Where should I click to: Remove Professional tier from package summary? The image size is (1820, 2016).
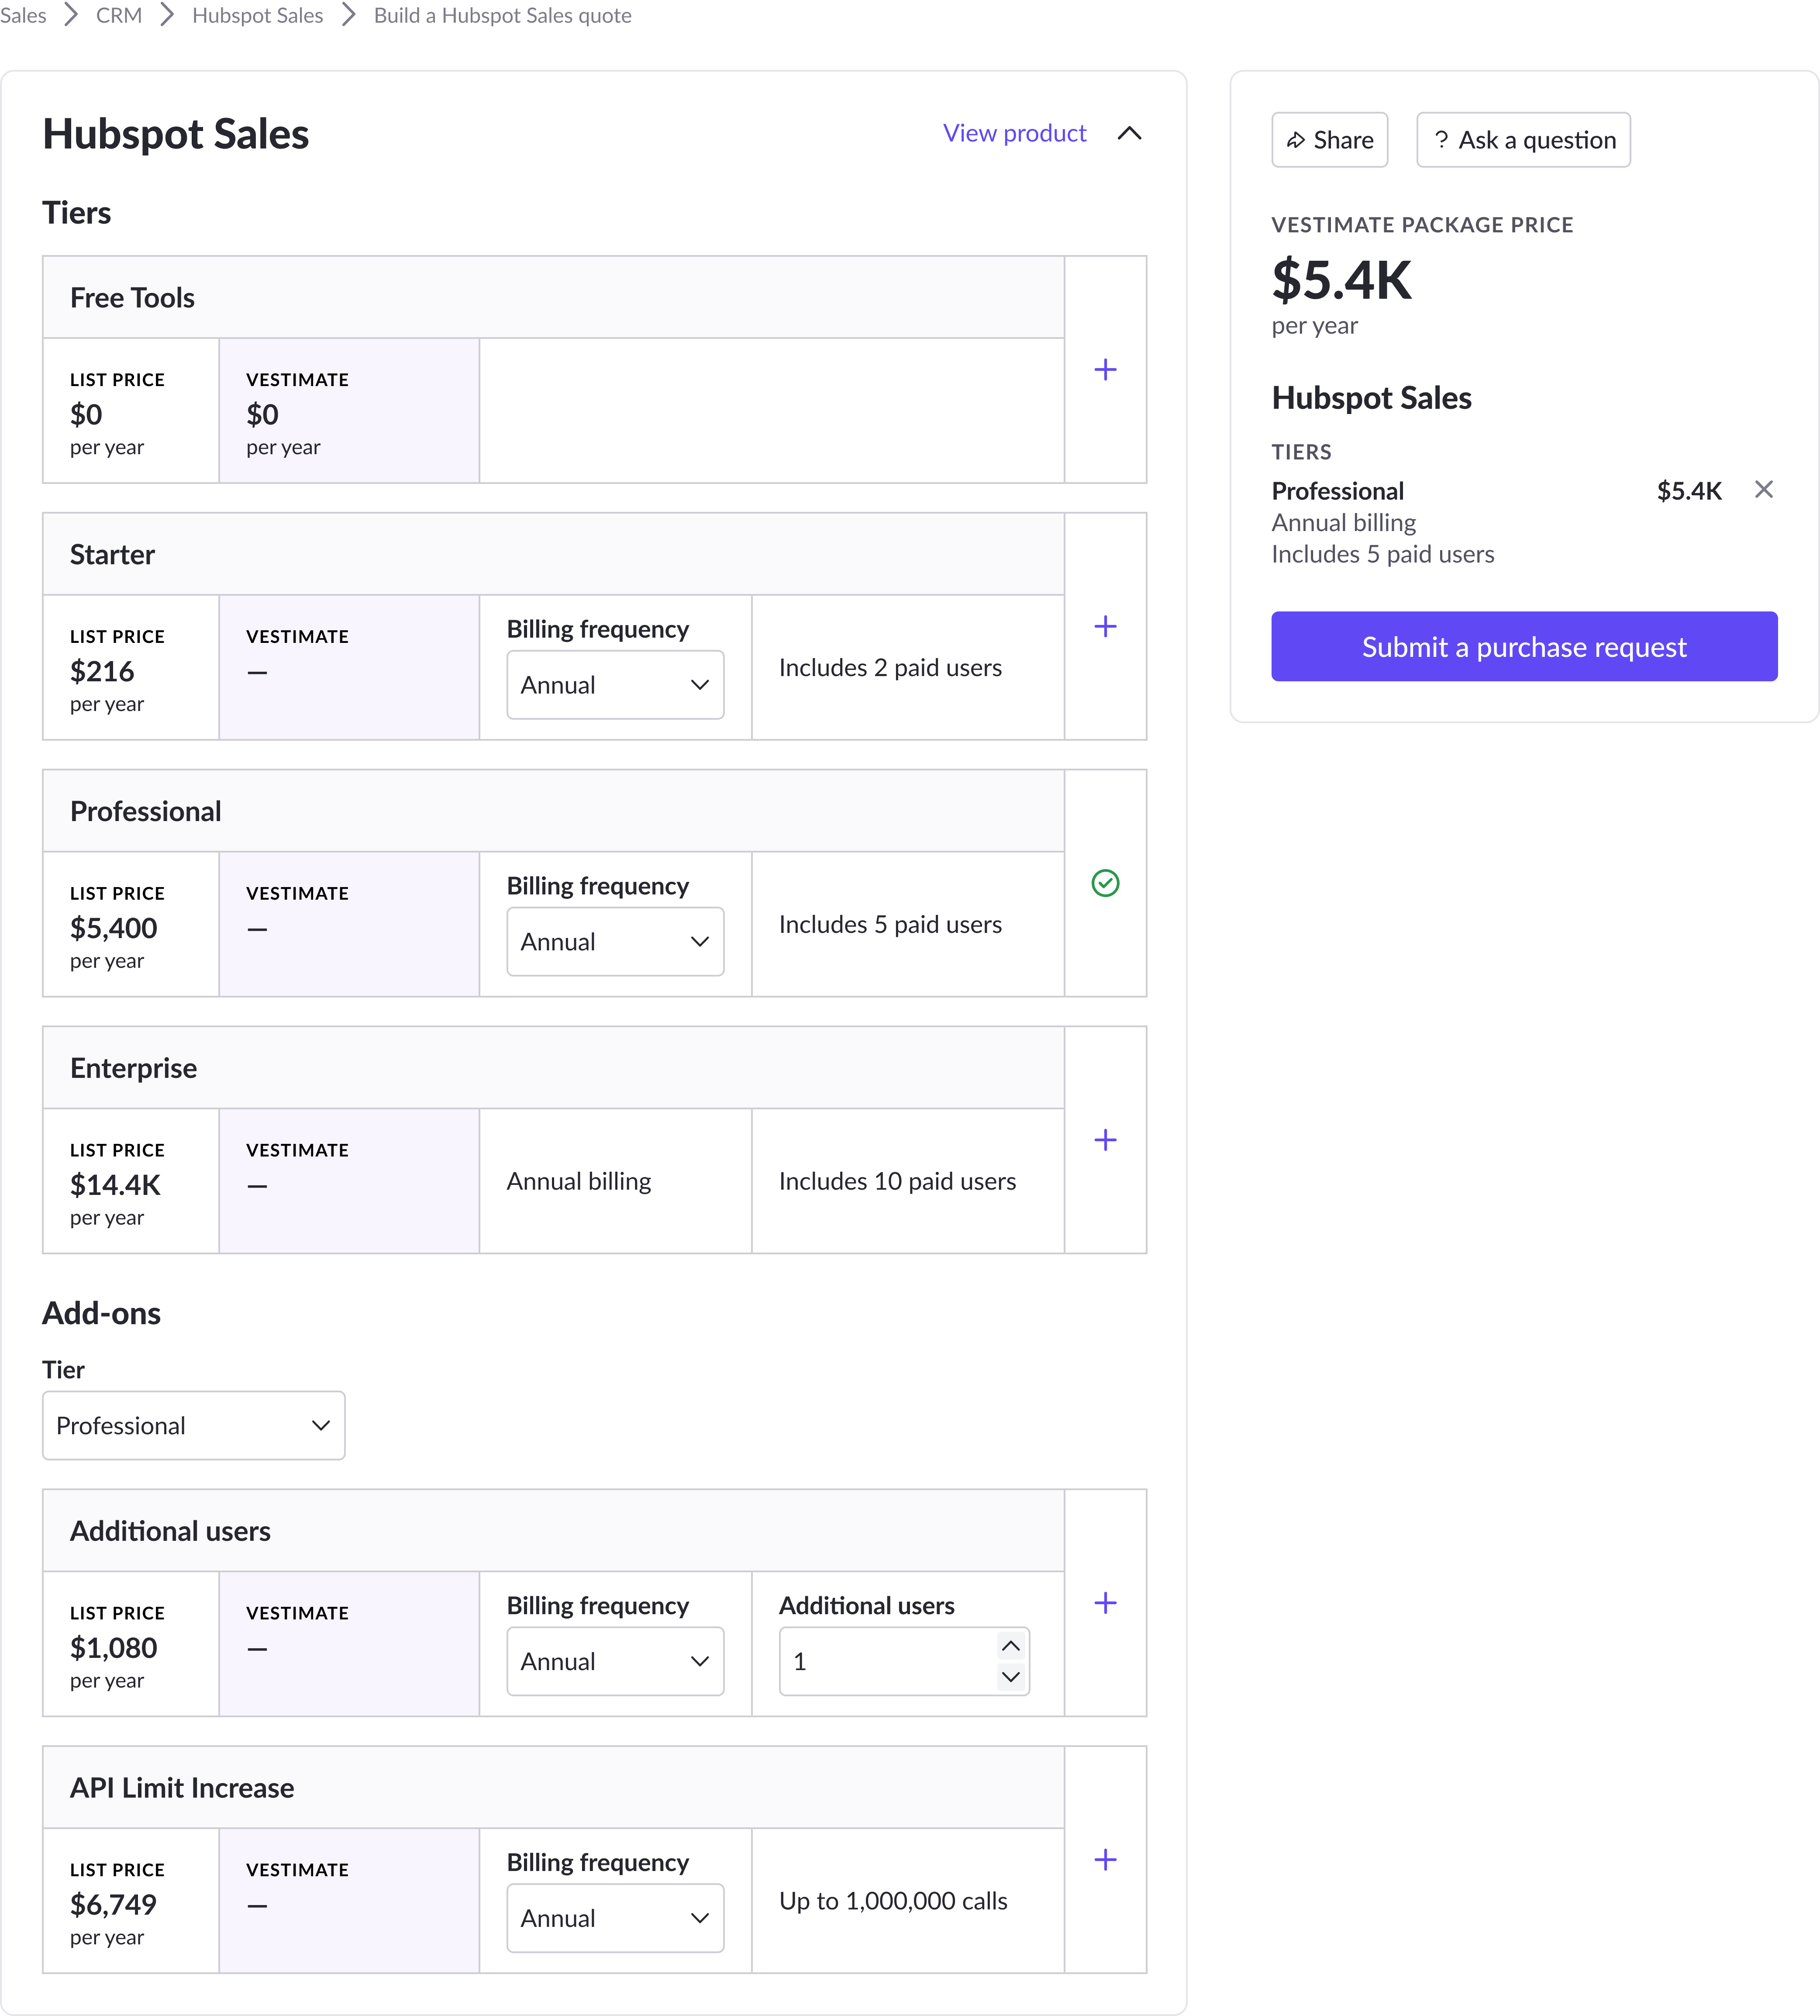point(1764,489)
